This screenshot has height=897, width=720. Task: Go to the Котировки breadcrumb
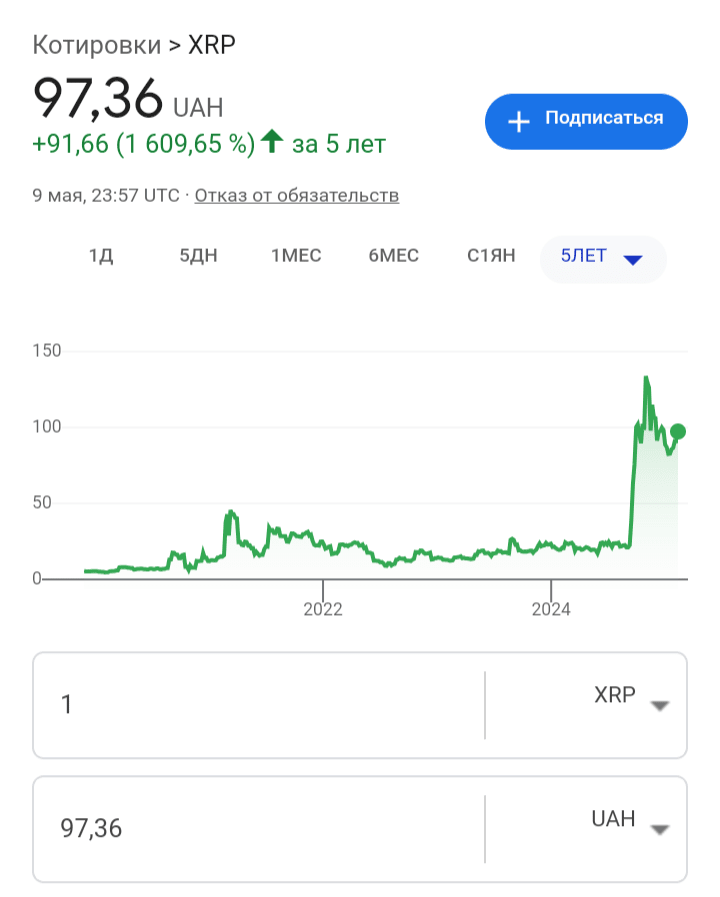pyautogui.click(x=96, y=45)
